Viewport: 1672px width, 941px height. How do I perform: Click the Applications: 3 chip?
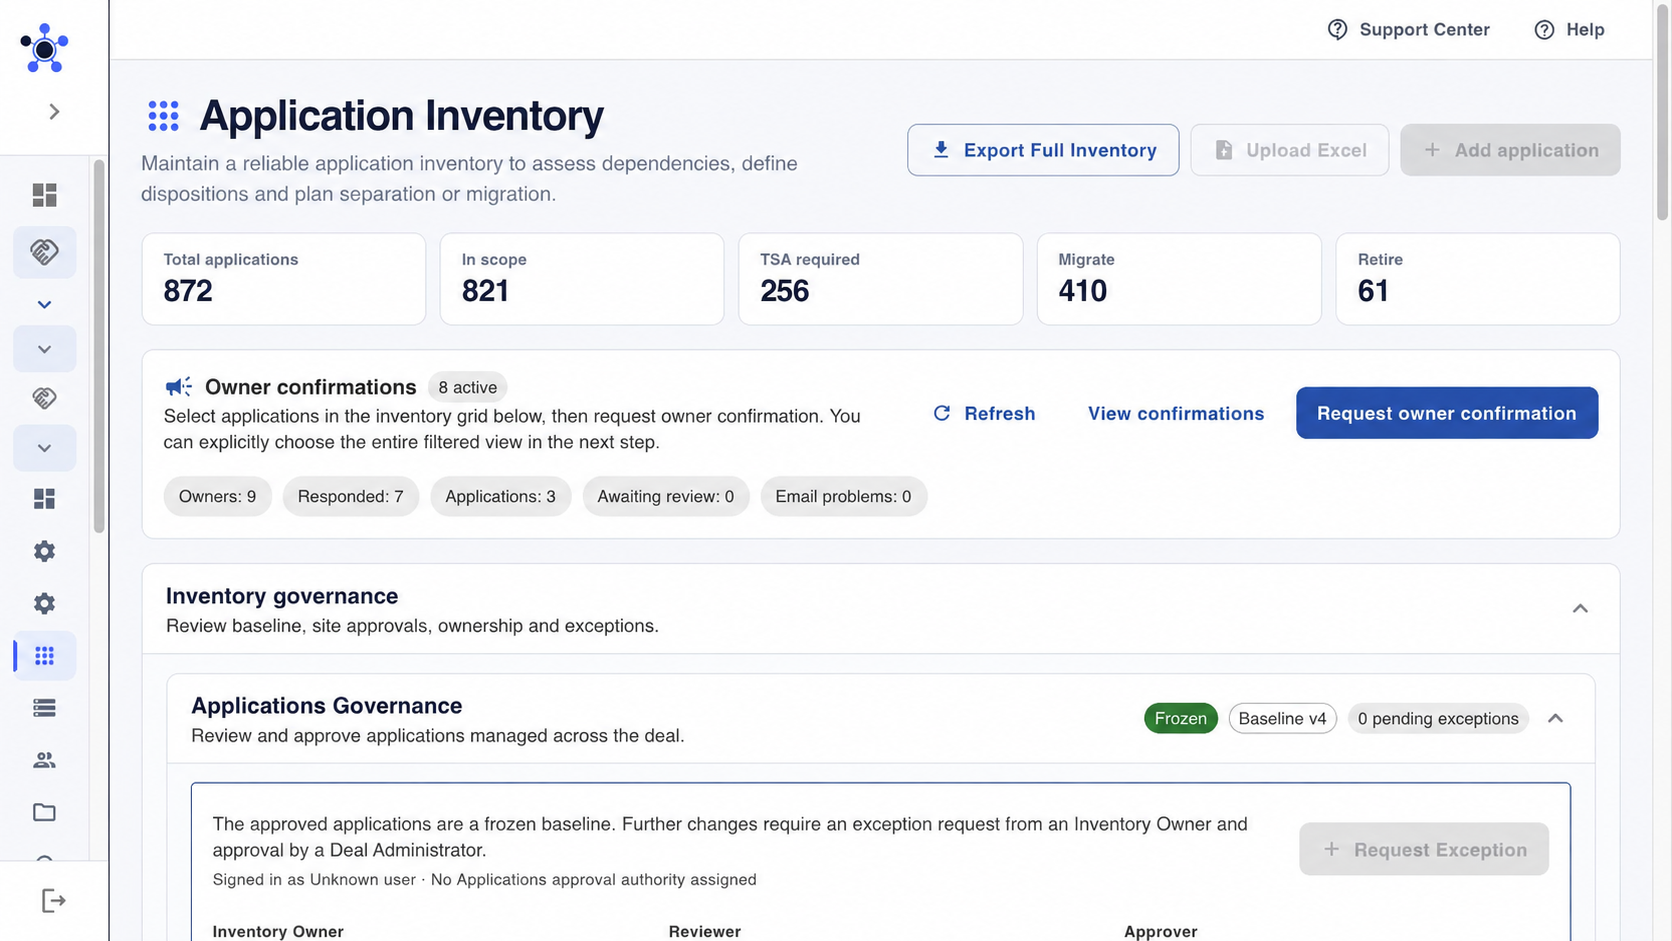tap(500, 496)
